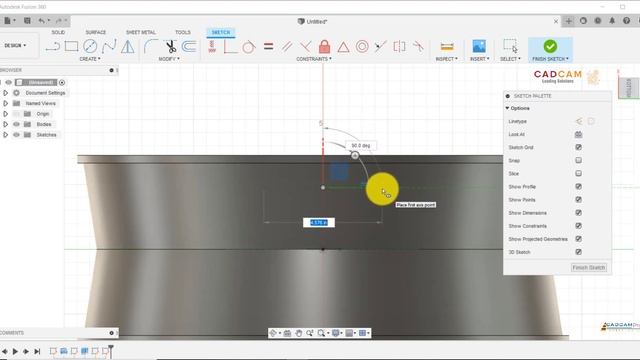640x360 pixels.
Task: Click the timeline Play button
Action: (x=15, y=351)
